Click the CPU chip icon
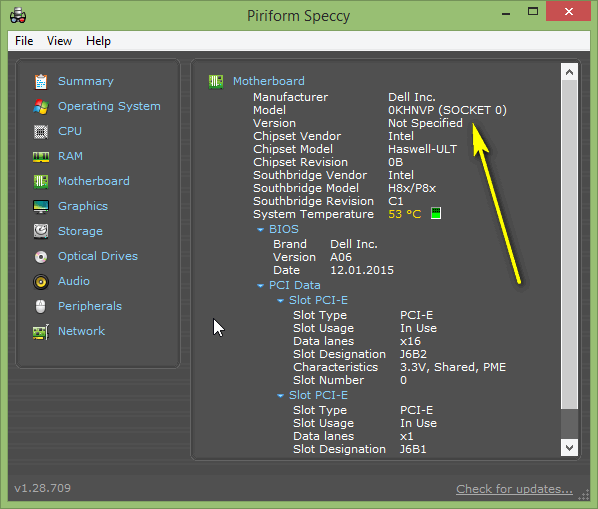The image size is (598, 509). (x=41, y=132)
